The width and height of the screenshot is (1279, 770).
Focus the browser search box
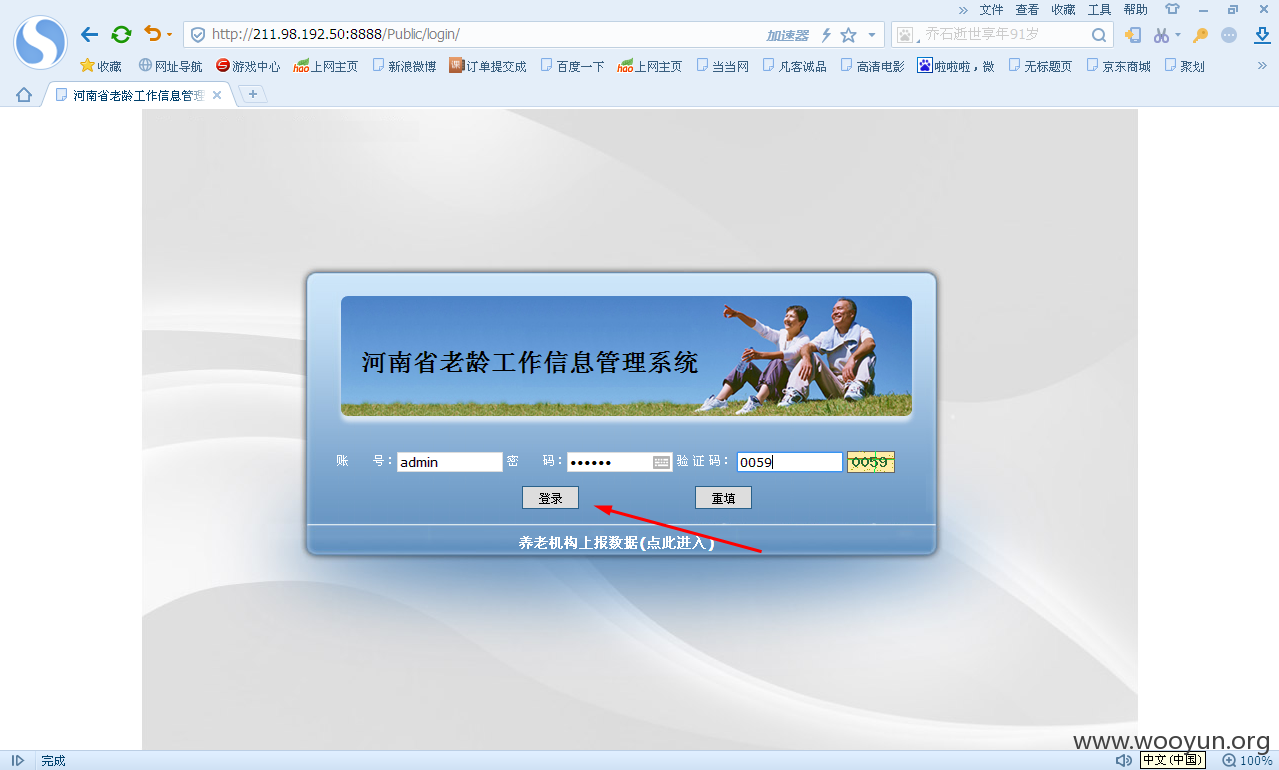click(x=1003, y=35)
